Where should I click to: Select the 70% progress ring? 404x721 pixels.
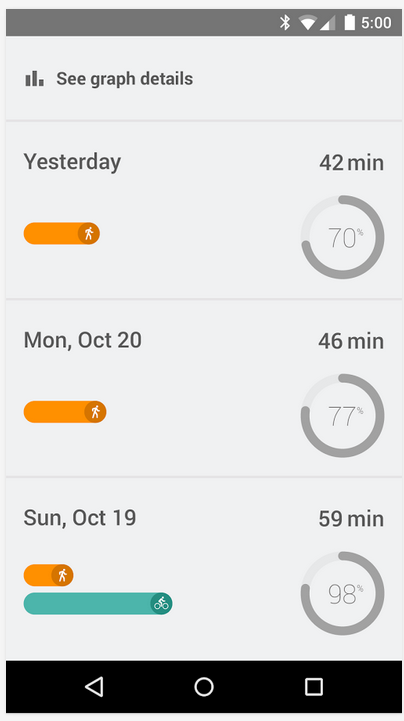pos(342,237)
